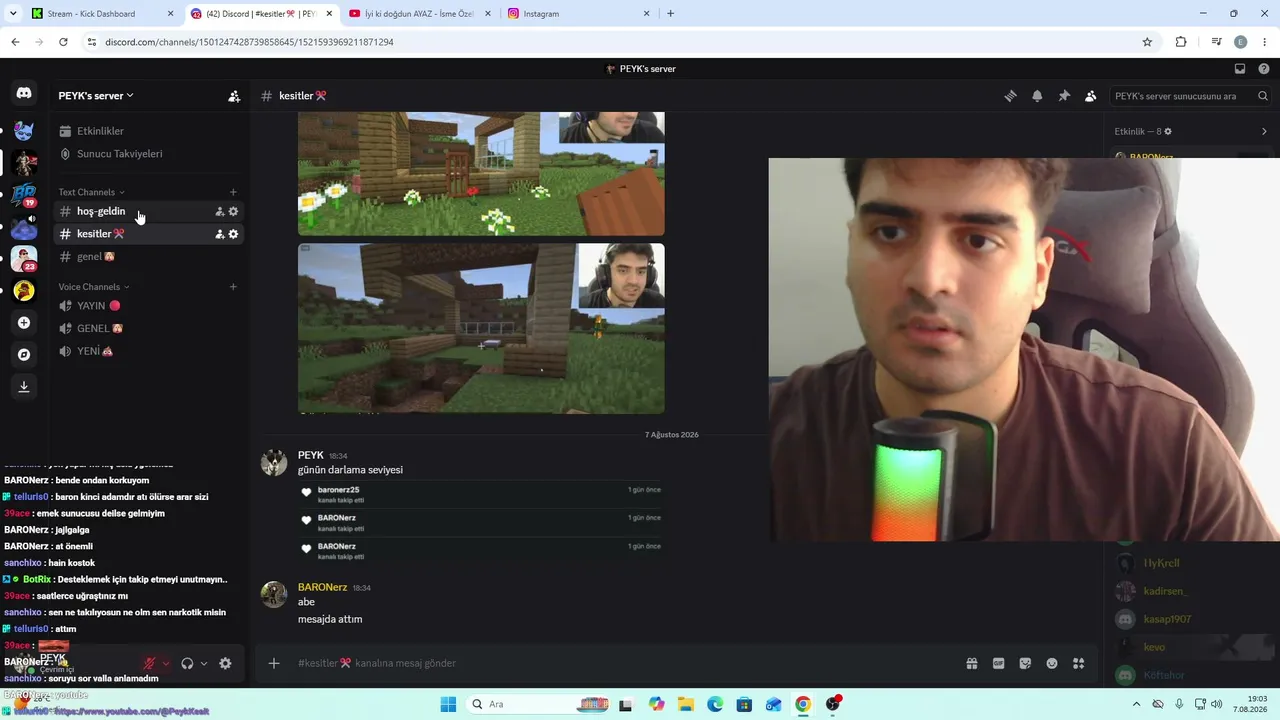
Task: Click PEYK username in the chat message
Action: point(311,455)
